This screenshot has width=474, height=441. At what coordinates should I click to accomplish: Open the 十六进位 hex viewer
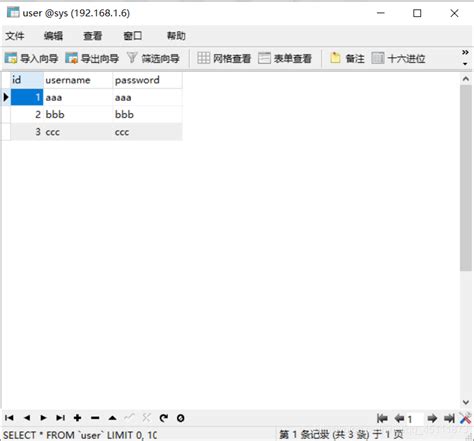[398, 59]
